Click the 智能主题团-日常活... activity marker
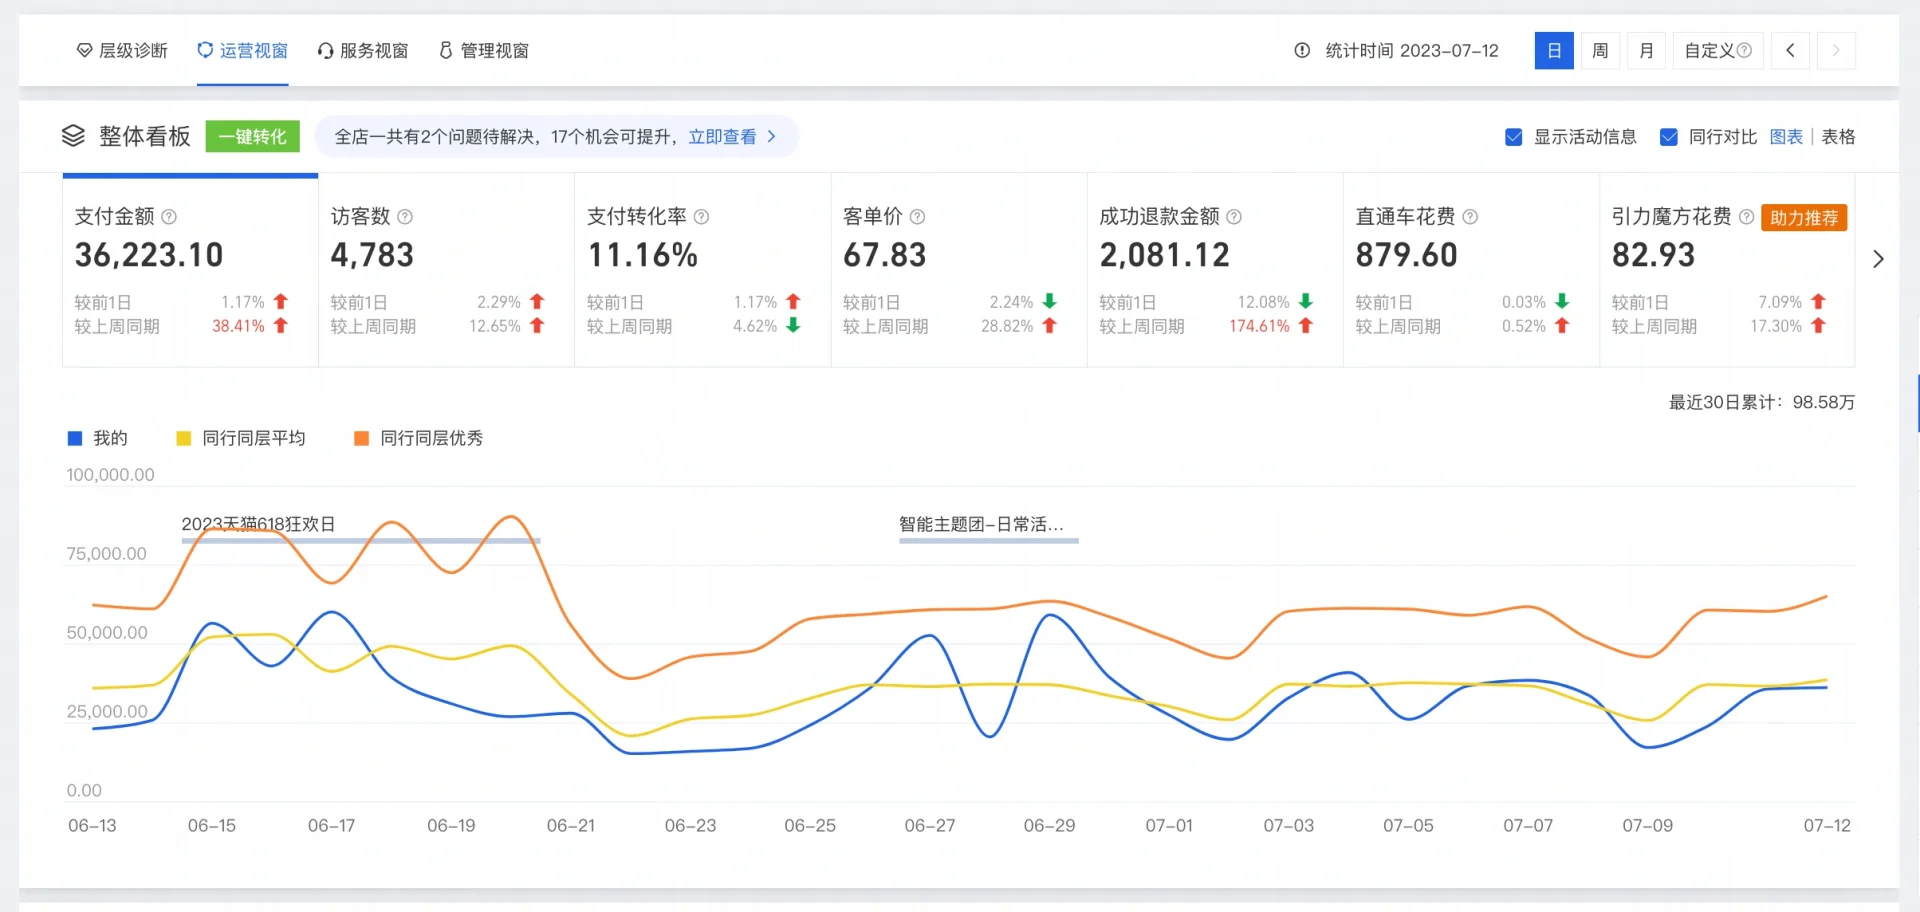1920x912 pixels. [981, 524]
